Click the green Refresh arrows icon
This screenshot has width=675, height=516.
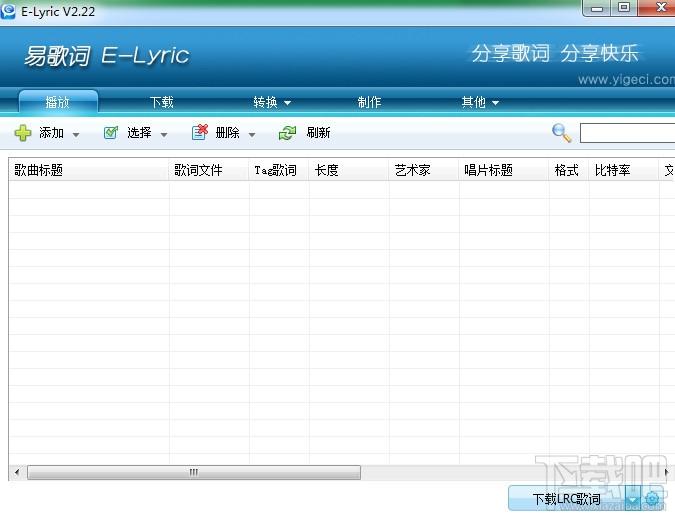pos(288,133)
